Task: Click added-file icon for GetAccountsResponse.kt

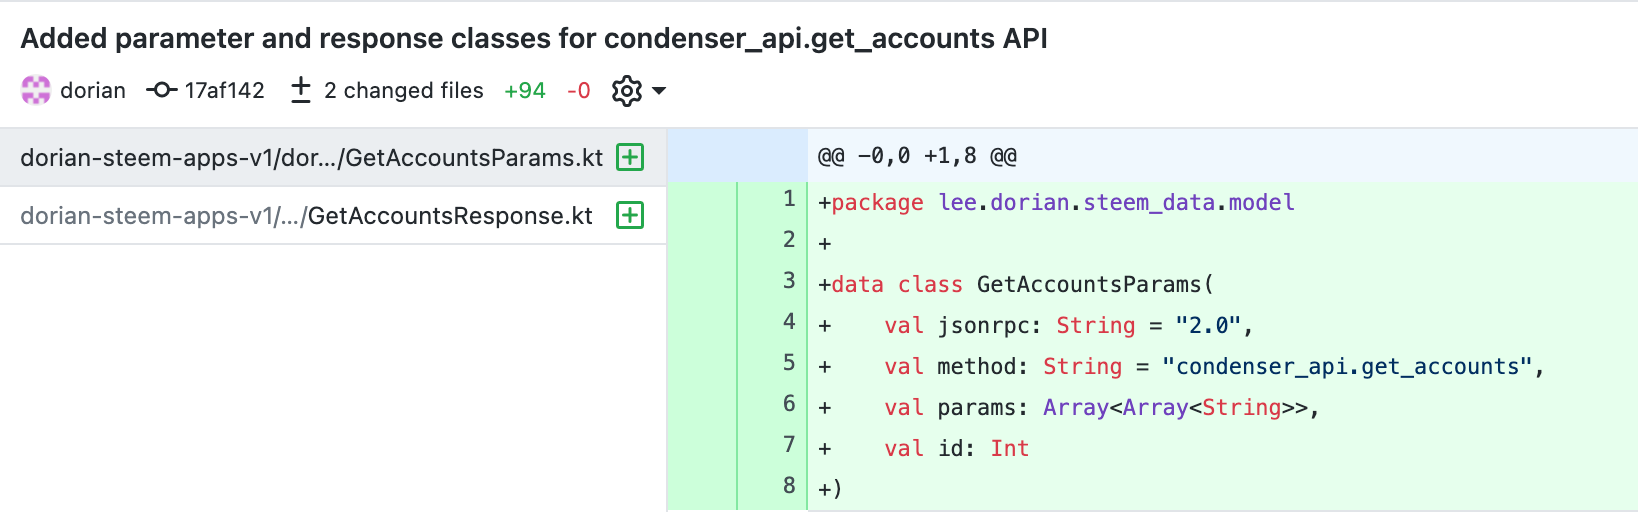Action: point(630,216)
